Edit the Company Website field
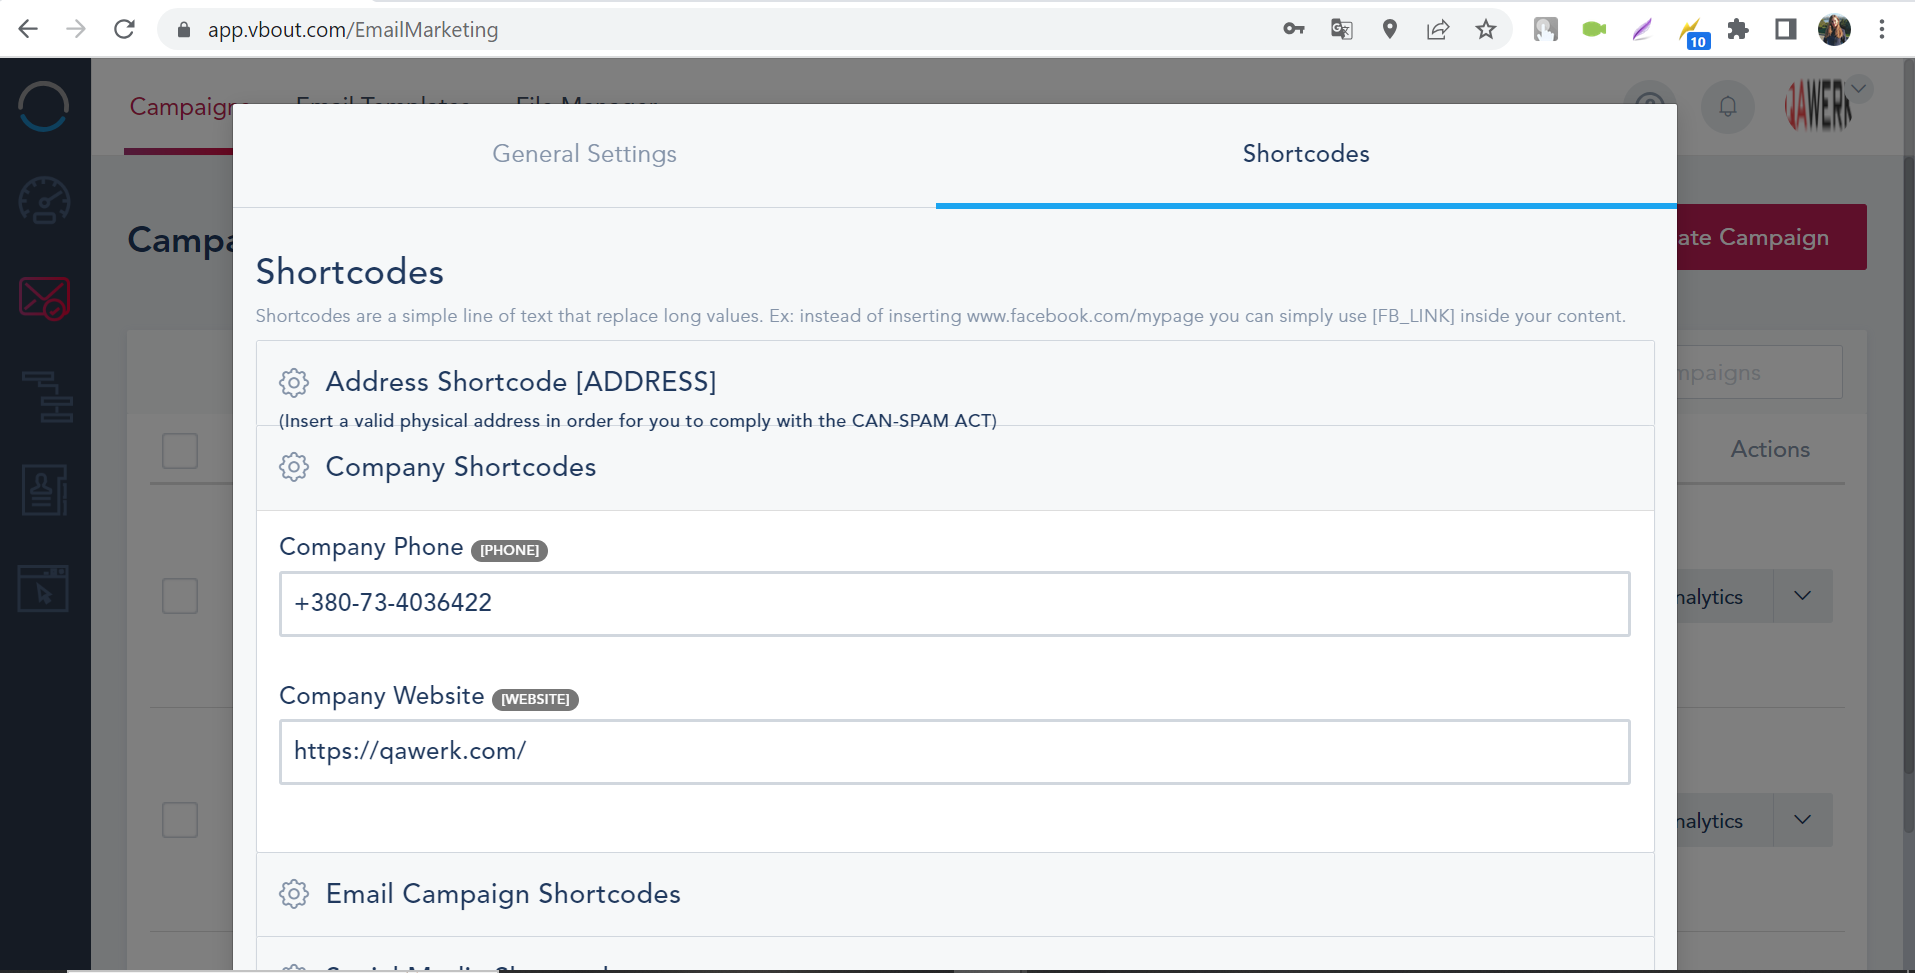The image size is (1915, 973). [955, 752]
